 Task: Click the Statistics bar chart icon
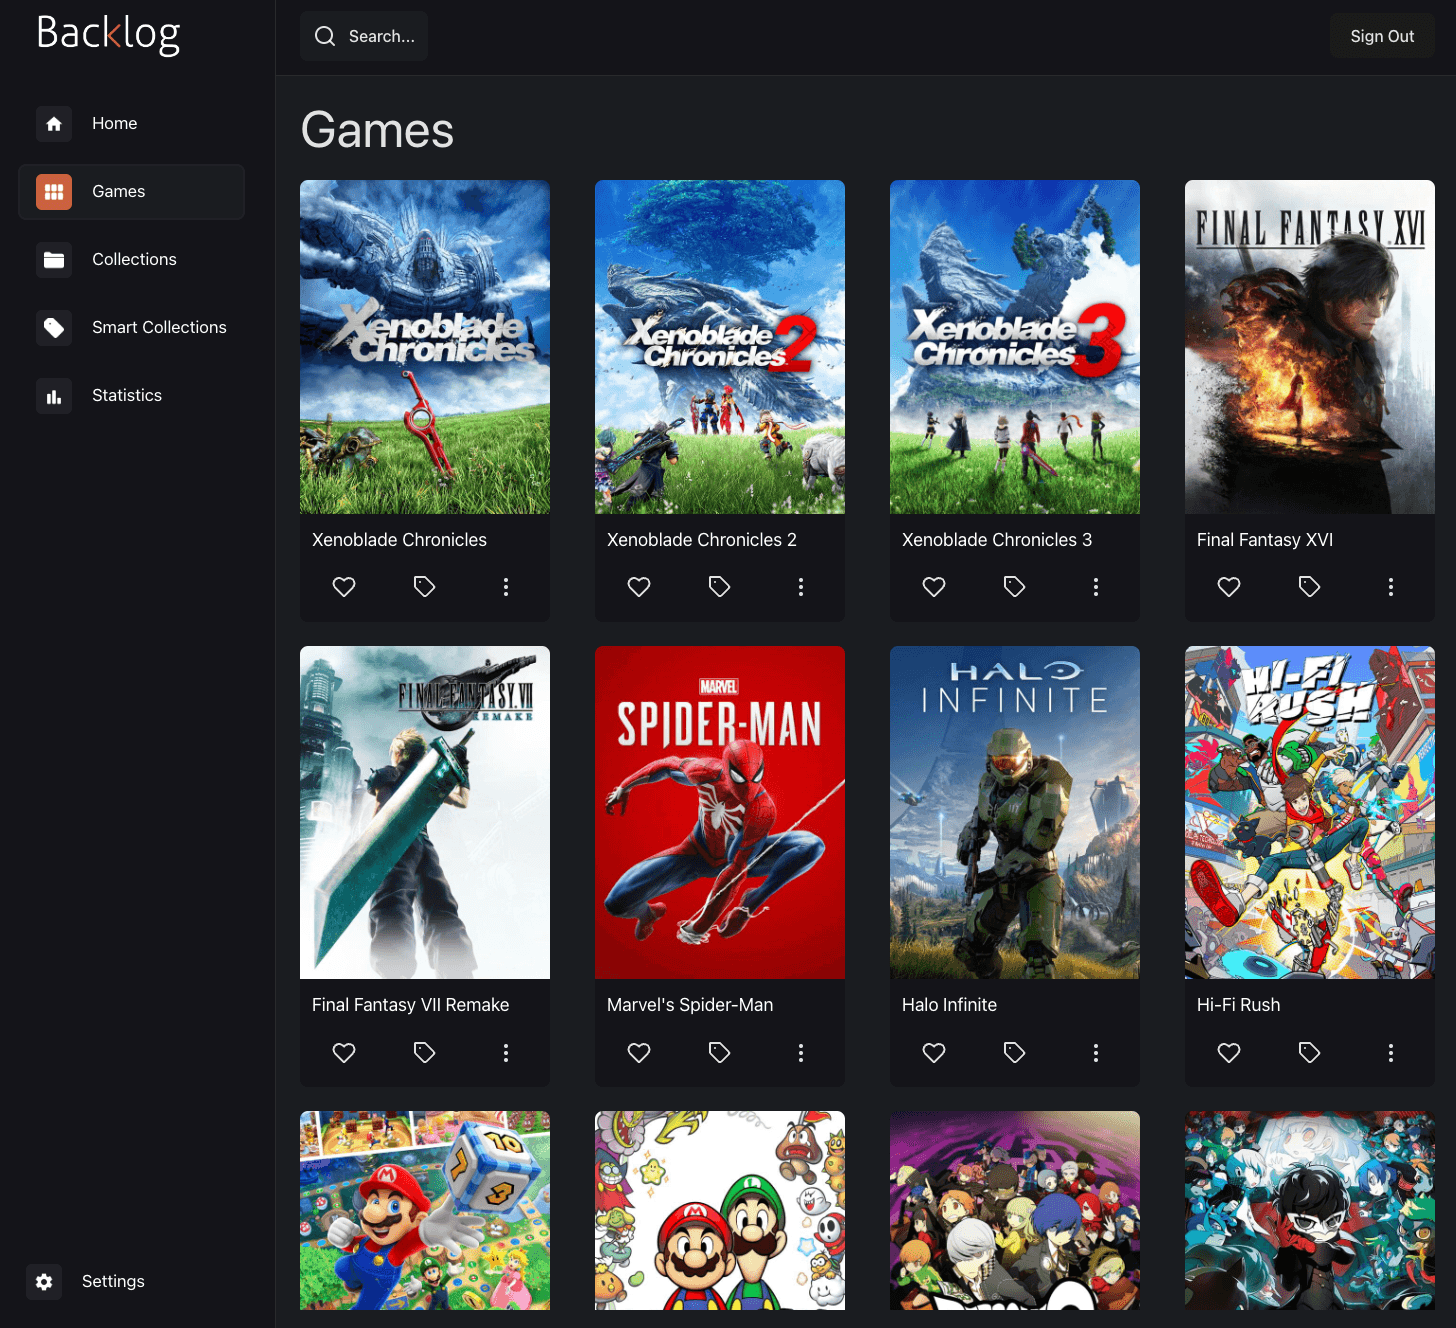54,396
